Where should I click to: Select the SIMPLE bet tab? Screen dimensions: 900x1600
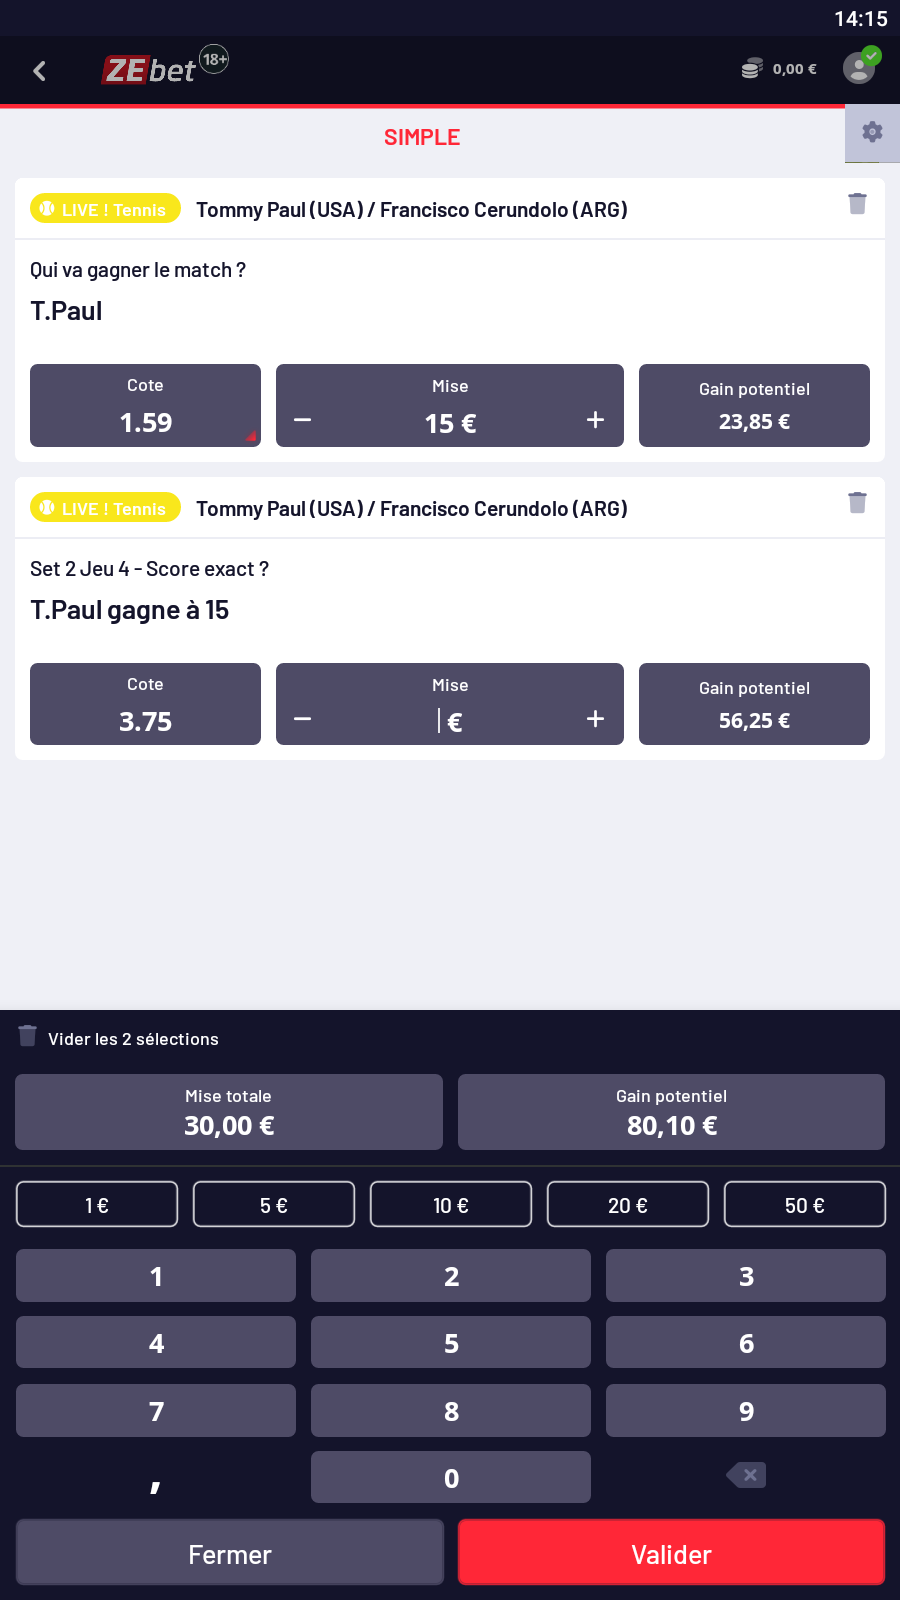click(422, 138)
